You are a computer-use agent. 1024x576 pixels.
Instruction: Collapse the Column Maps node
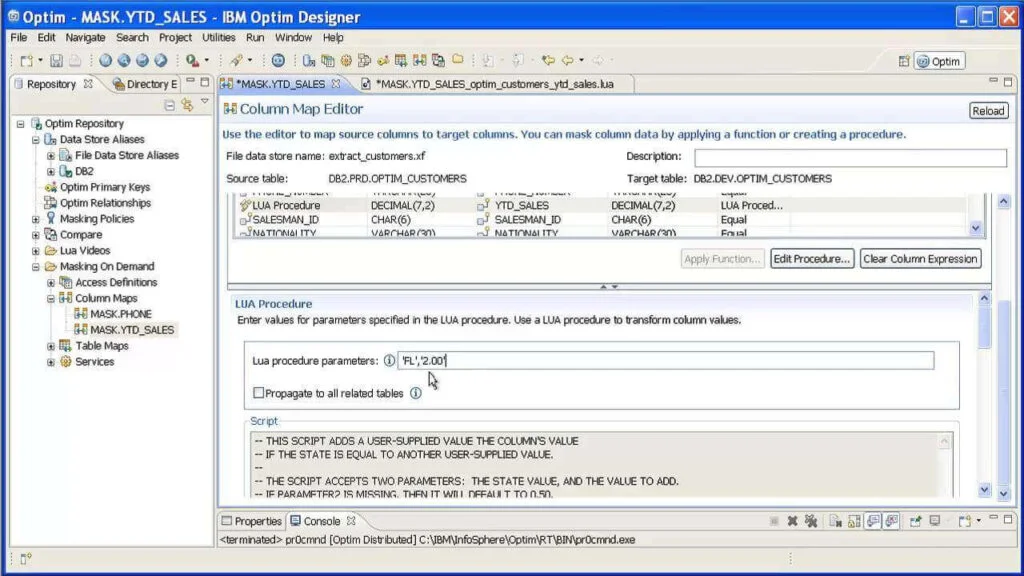pyautogui.click(x=51, y=298)
